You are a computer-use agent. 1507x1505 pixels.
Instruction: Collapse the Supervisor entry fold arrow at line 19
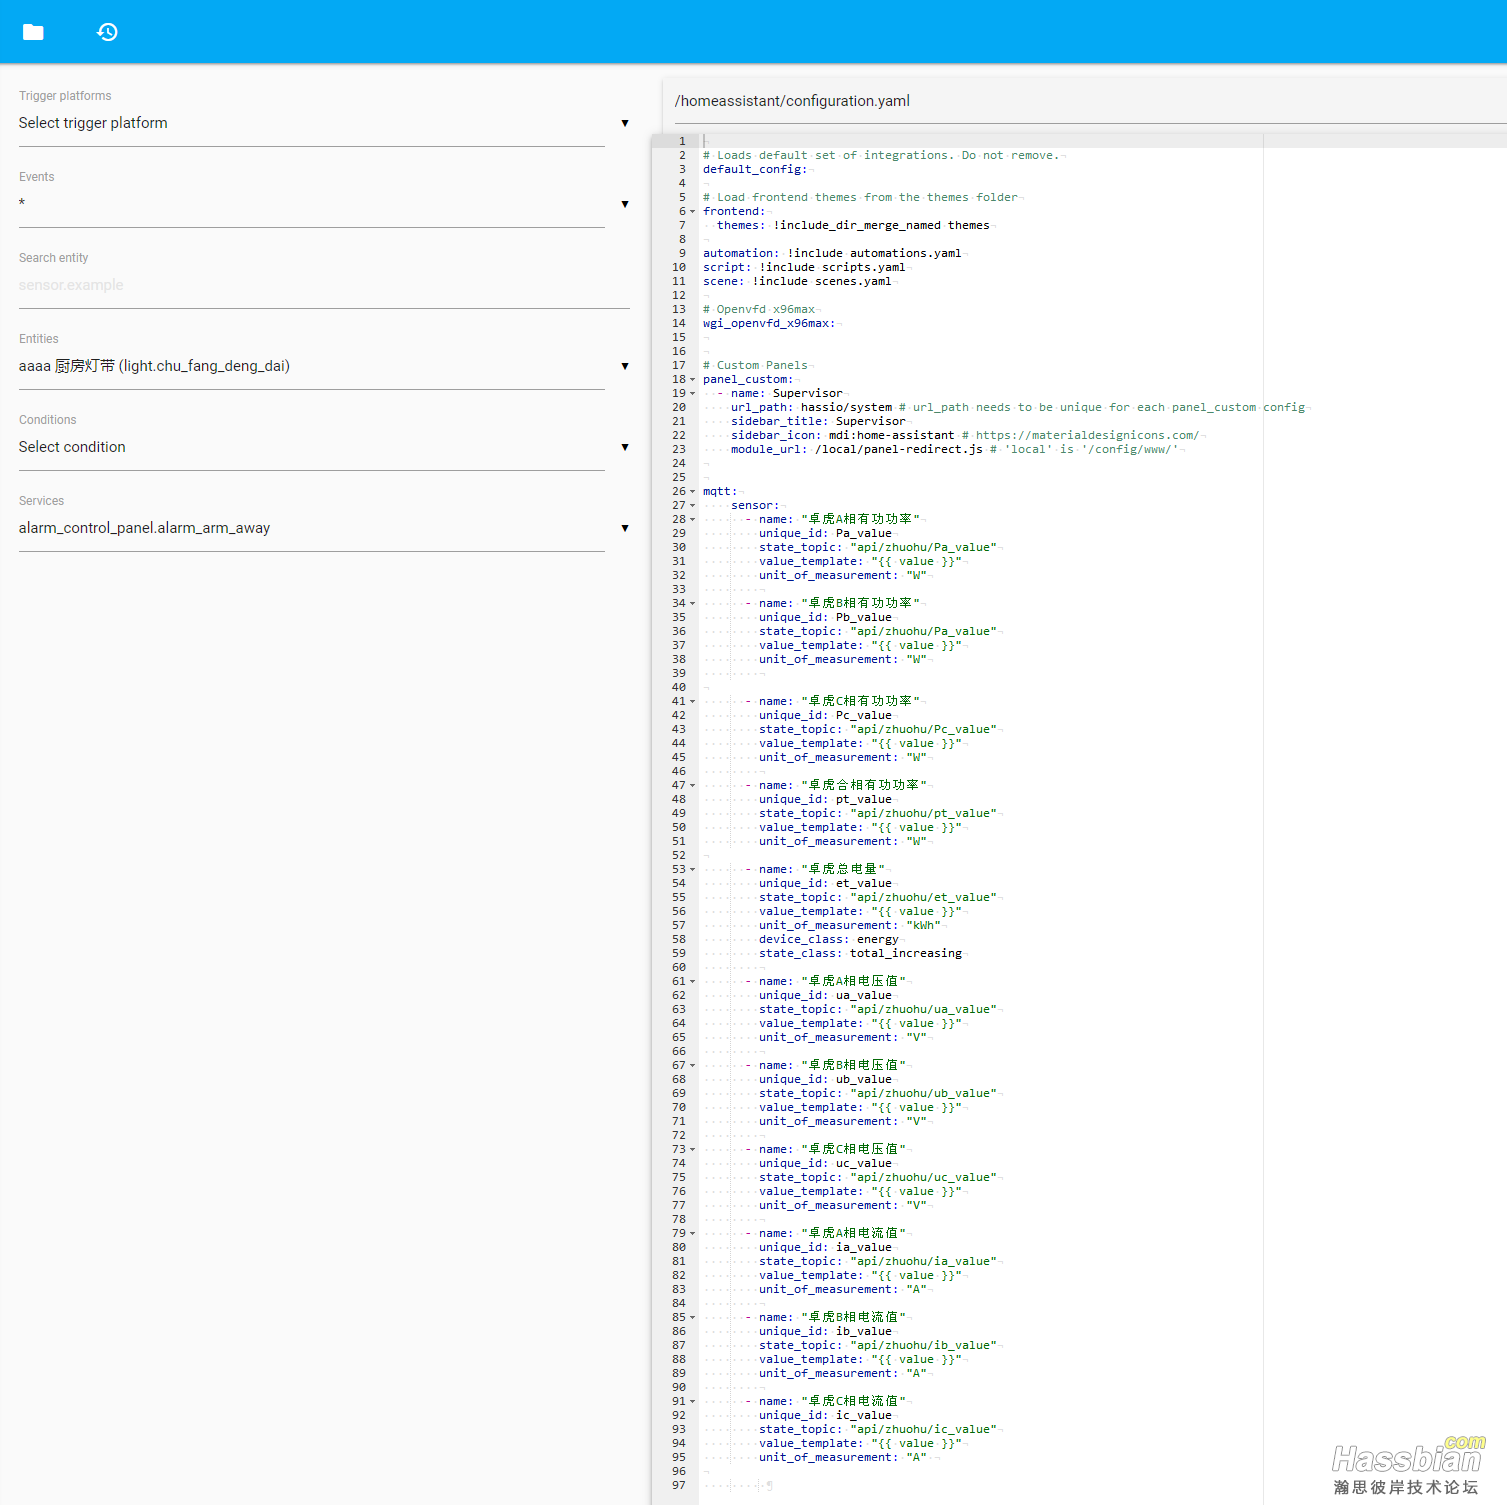[x=693, y=394]
